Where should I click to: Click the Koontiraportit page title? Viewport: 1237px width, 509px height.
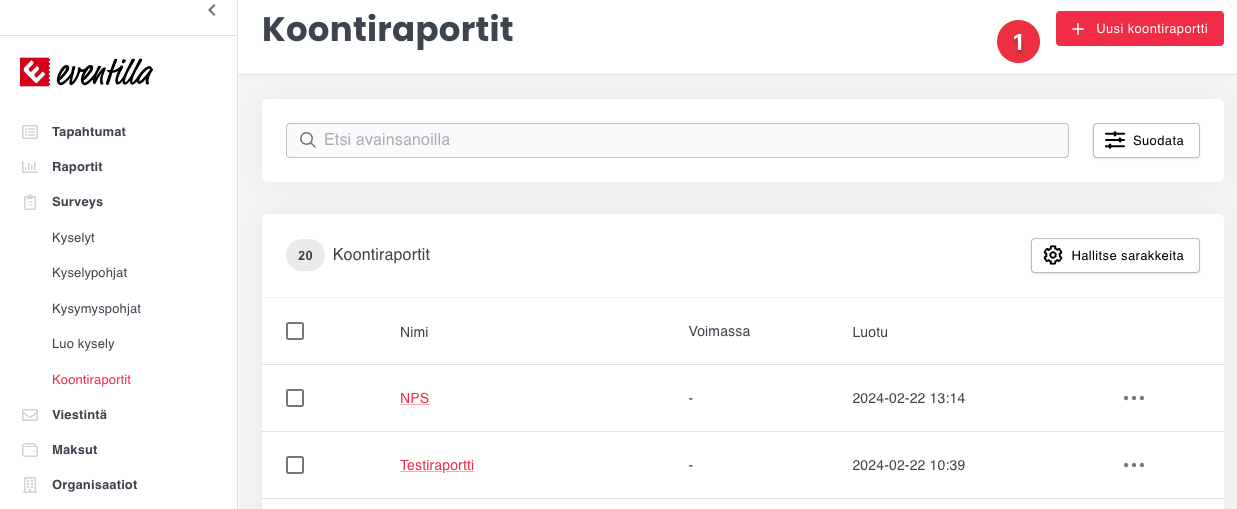(388, 30)
